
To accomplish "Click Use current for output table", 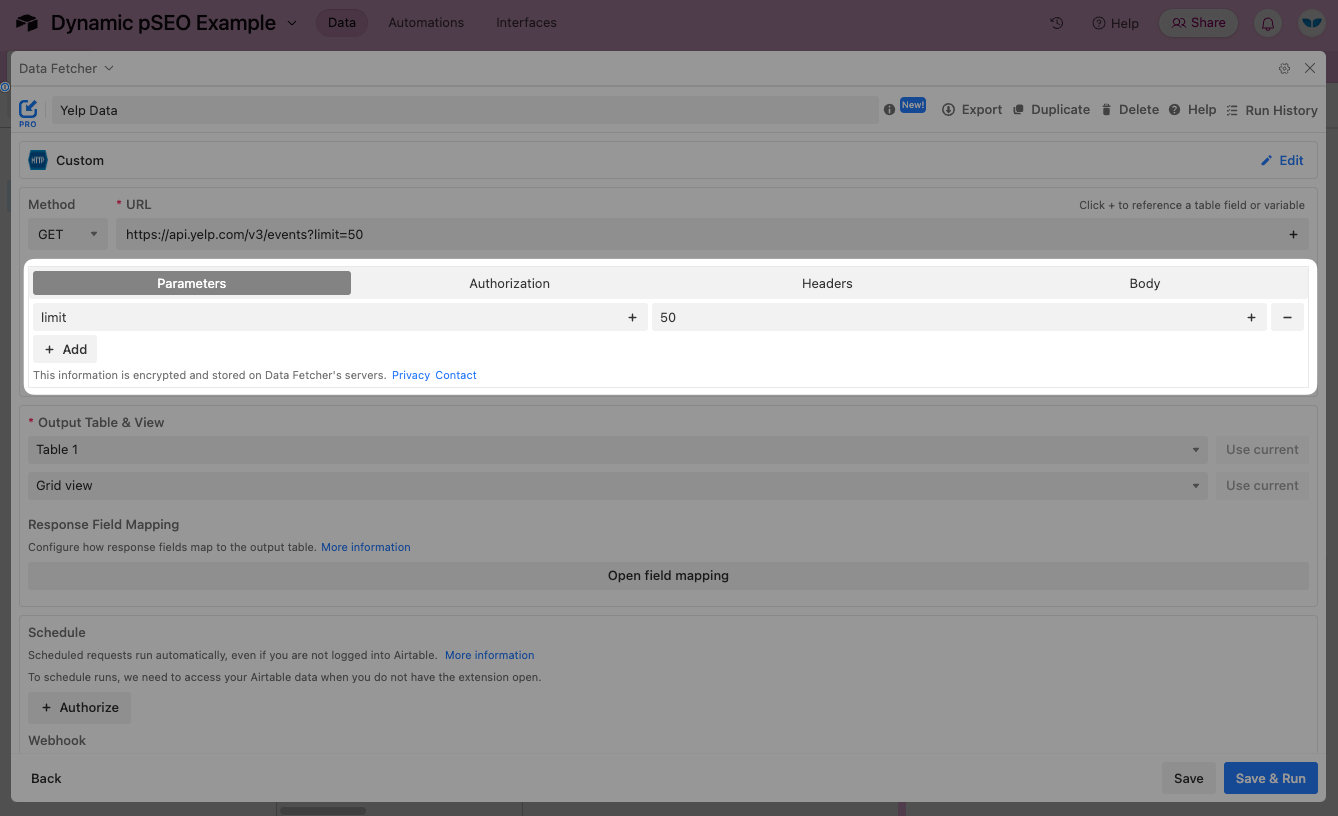I will [1262, 449].
